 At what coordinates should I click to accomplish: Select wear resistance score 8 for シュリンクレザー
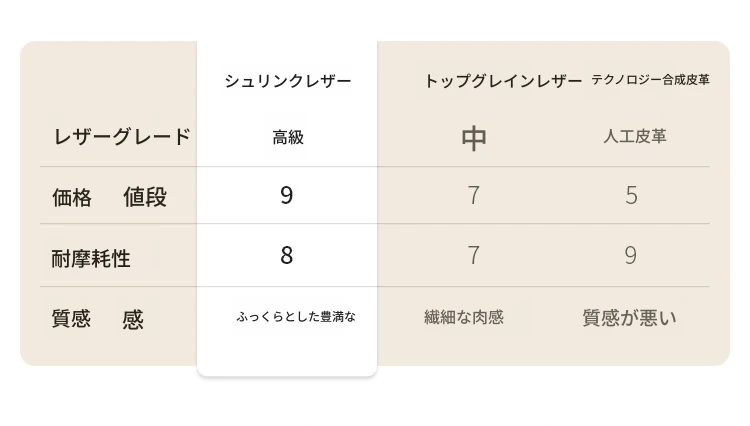click(x=287, y=256)
